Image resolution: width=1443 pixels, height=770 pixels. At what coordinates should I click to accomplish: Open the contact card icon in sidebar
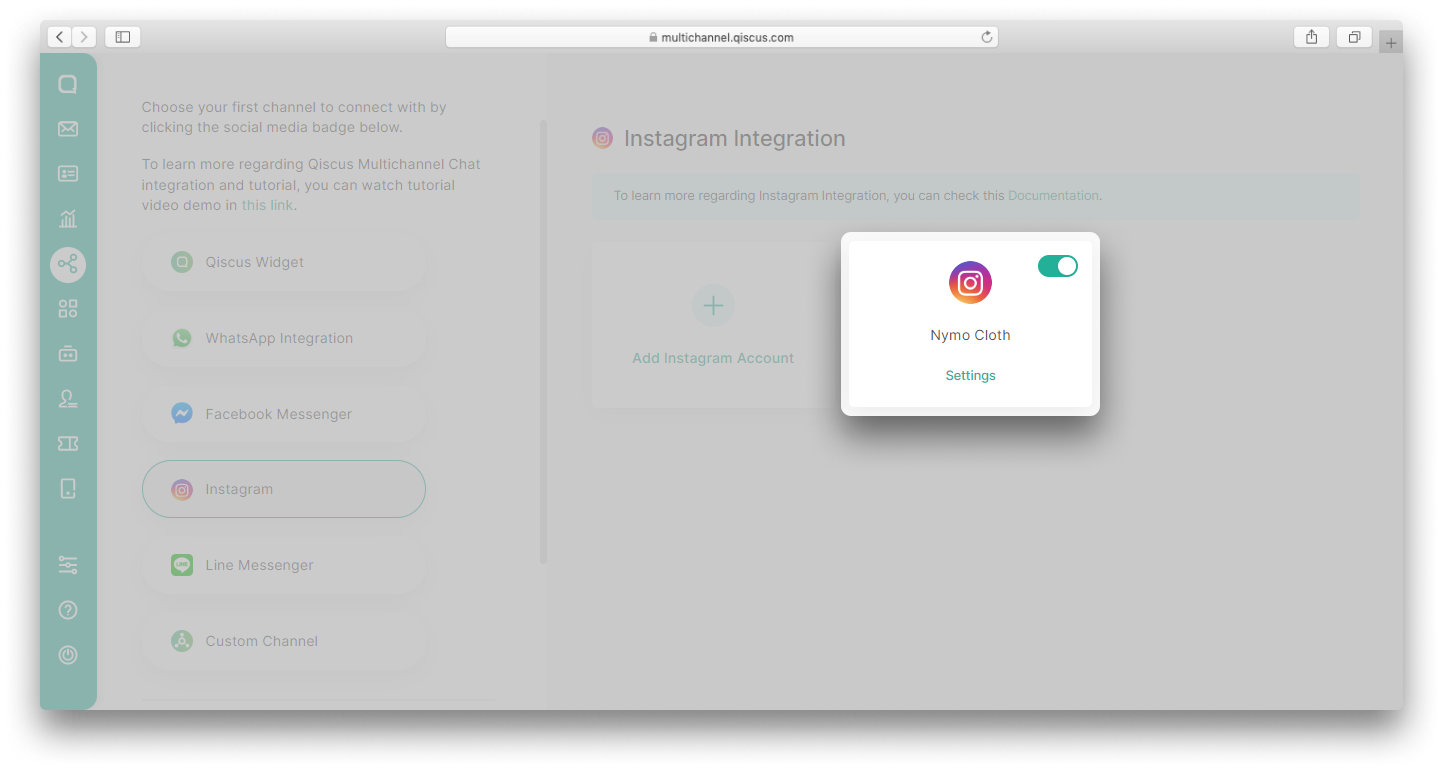[x=68, y=174]
